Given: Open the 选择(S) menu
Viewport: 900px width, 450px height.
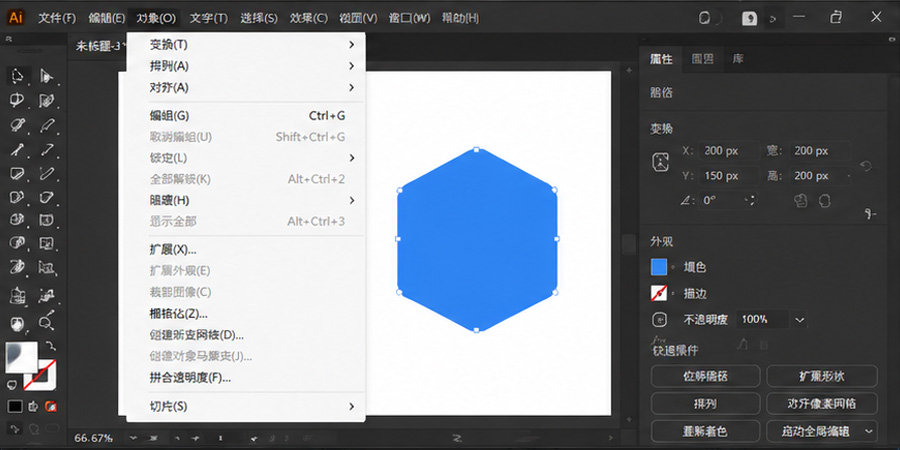Looking at the screenshot, I should (x=259, y=18).
